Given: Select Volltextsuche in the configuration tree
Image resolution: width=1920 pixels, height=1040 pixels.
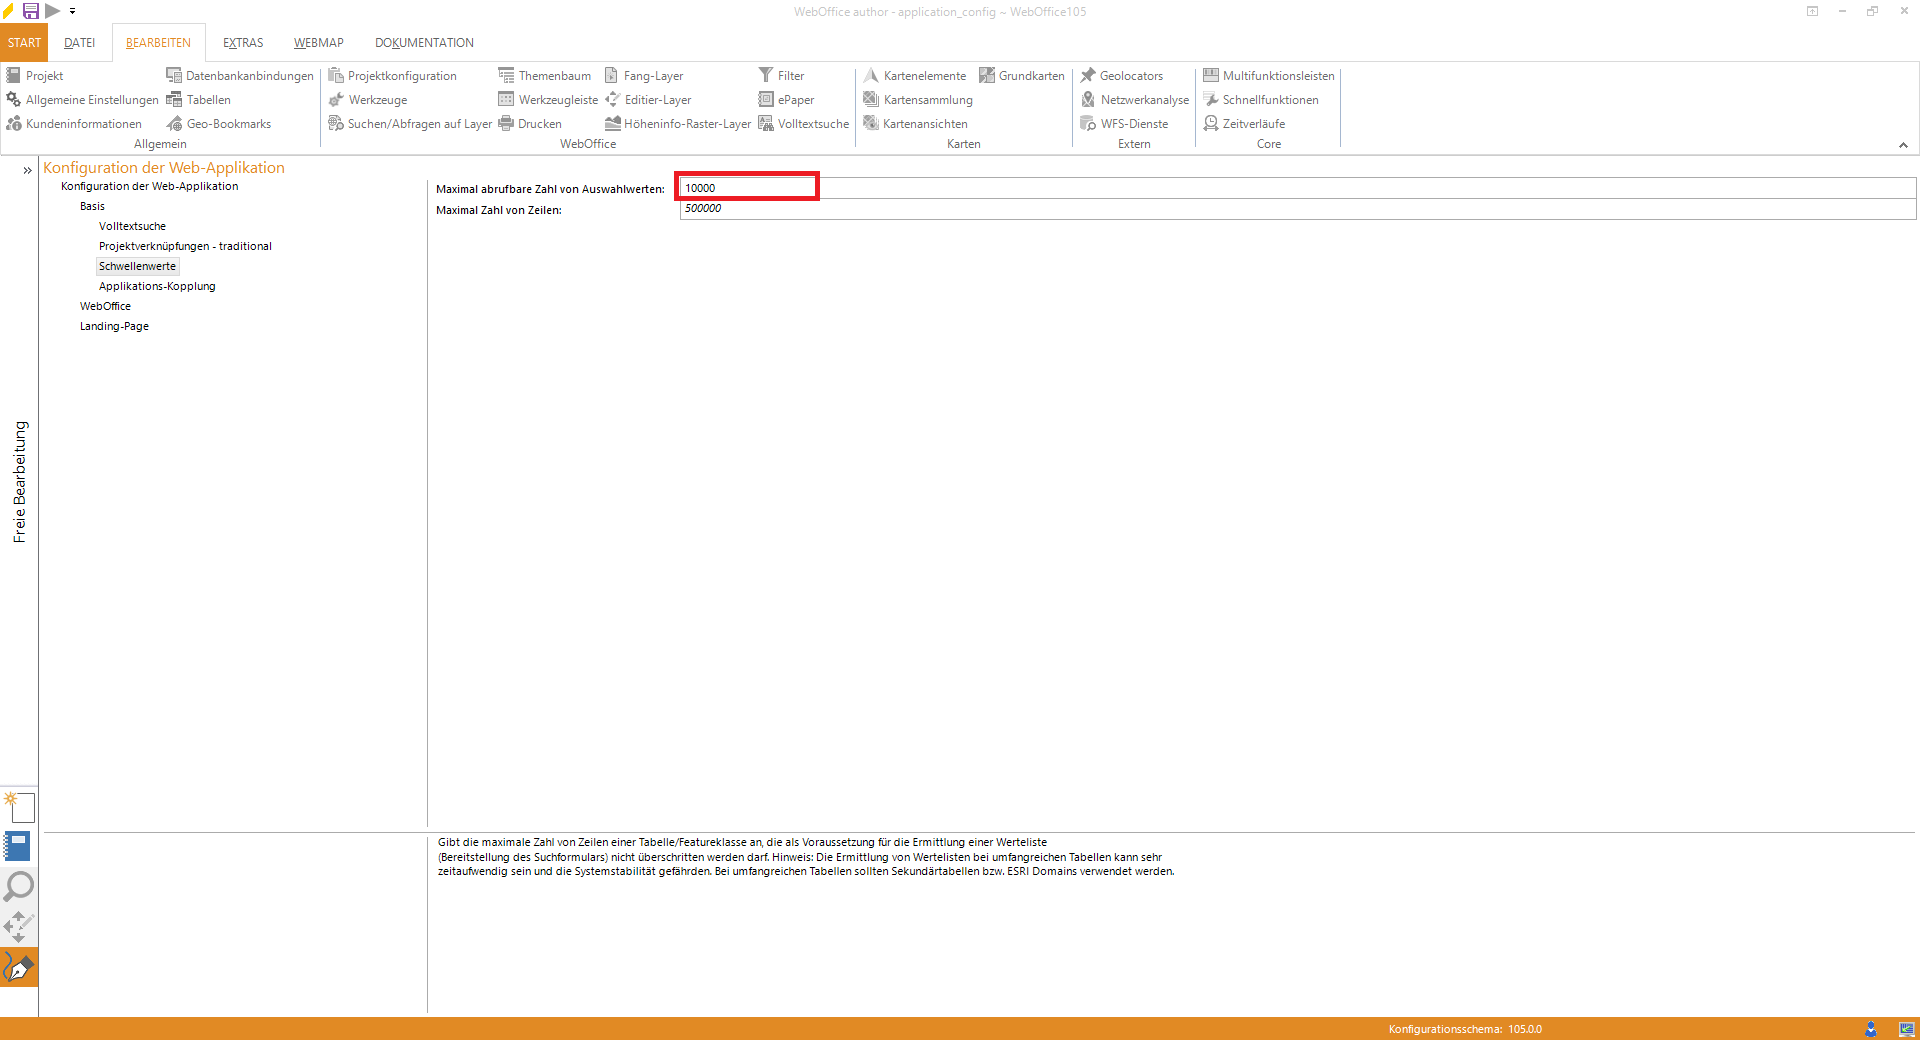Looking at the screenshot, I should pyautogui.click(x=132, y=226).
